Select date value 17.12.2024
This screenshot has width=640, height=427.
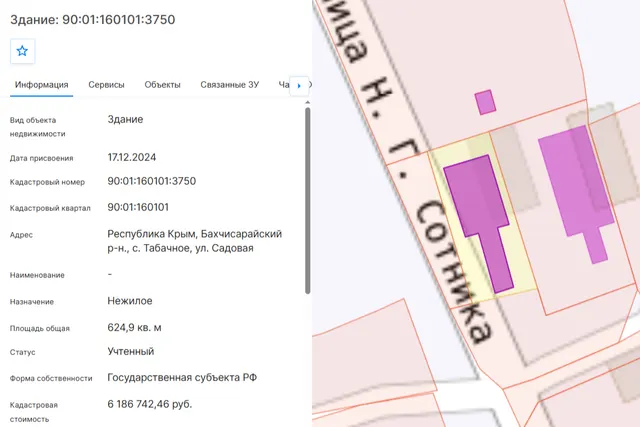click(x=132, y=157)
